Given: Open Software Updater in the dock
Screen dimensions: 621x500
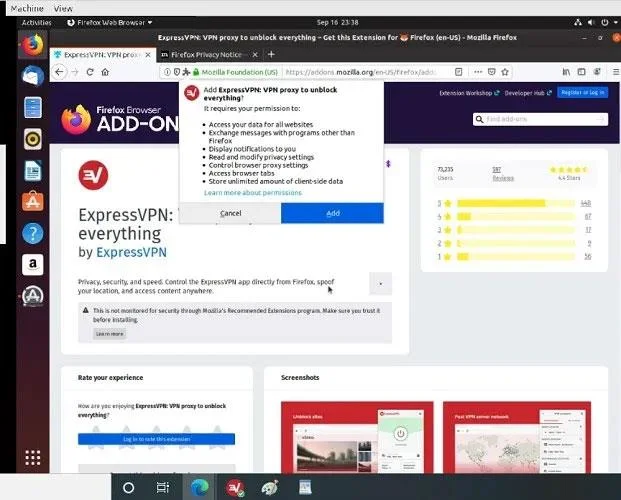Looking at the screenshot, I should [x=33, y=296].
